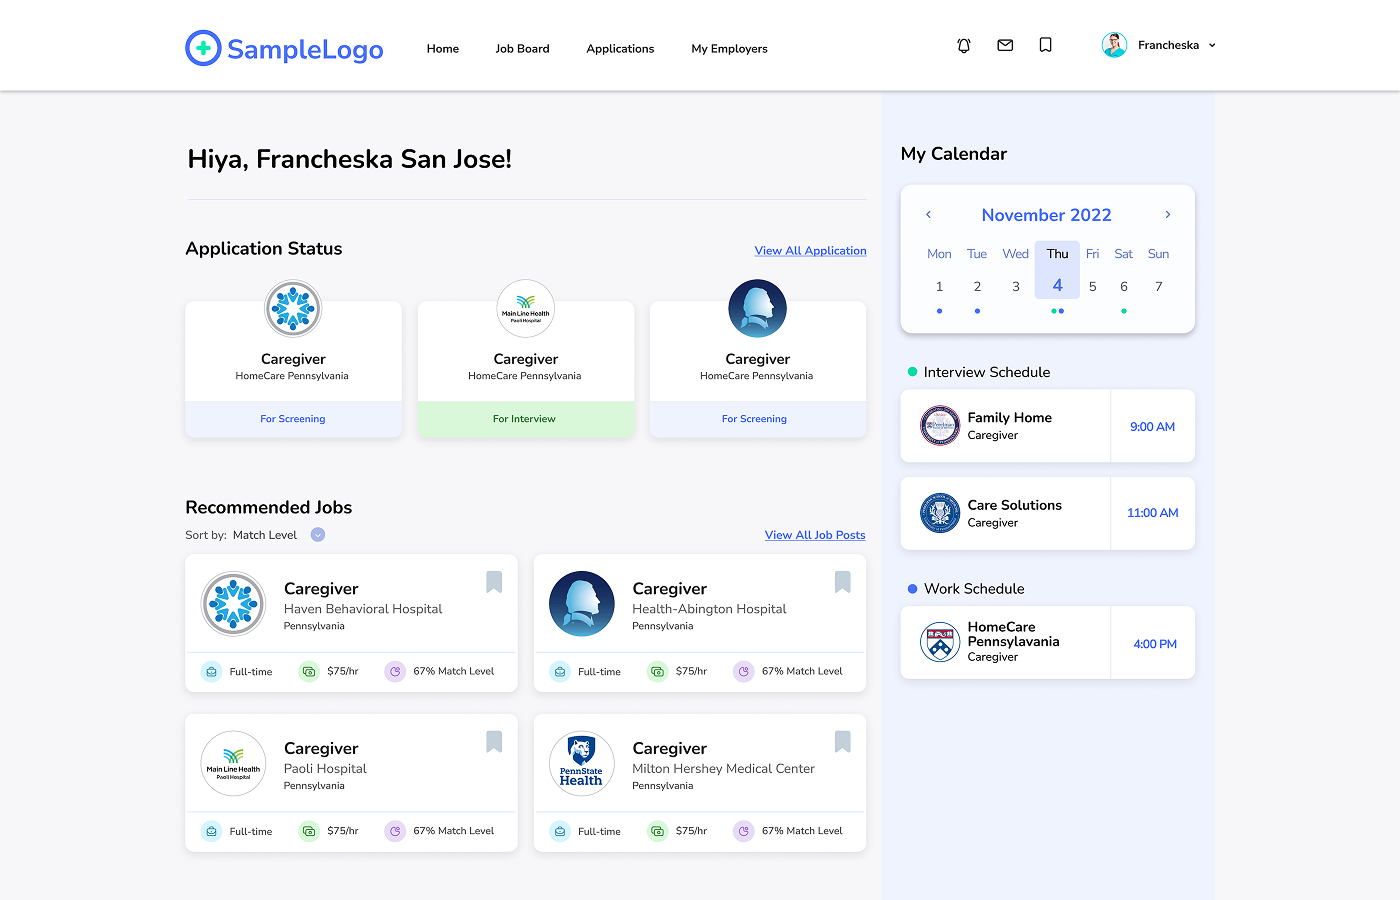1400x900 pixels.
Task: Click Full-time icon on Milton Hershey card
Action: pyautogui.click(x=560, y=831)
